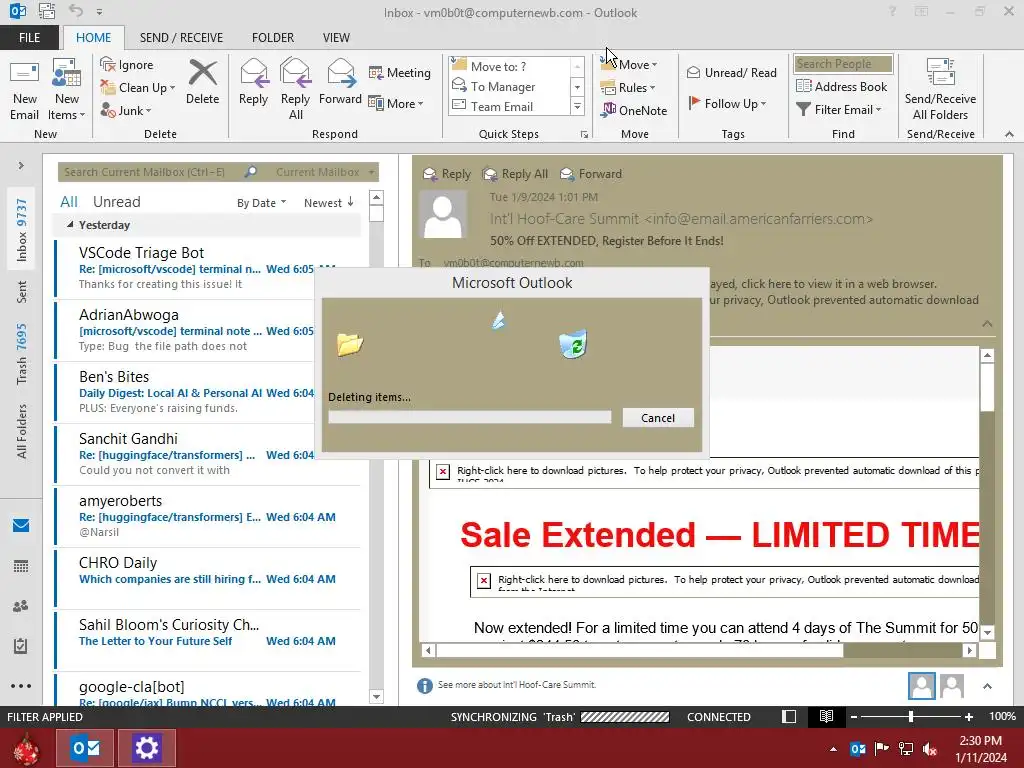1024x768 pixels.
Task: Click Outlook taskbar button
Action: [85, 748]
